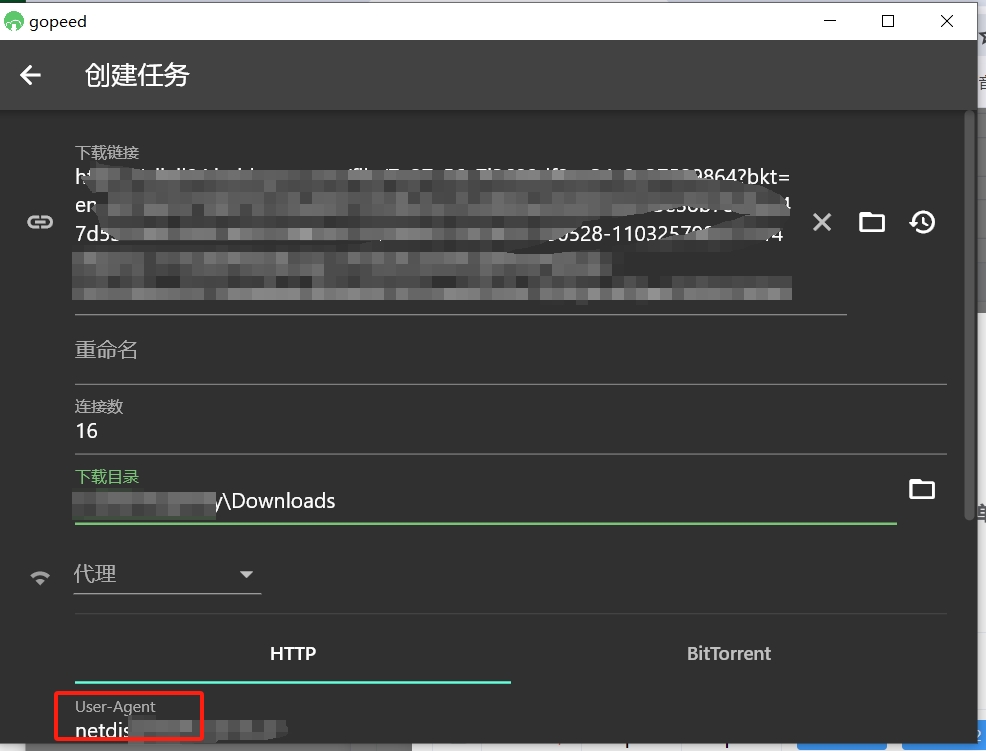Screen dimensions: 986x751
Task: Click the vertical scrollbar thumb
Action: coord(969,314)
